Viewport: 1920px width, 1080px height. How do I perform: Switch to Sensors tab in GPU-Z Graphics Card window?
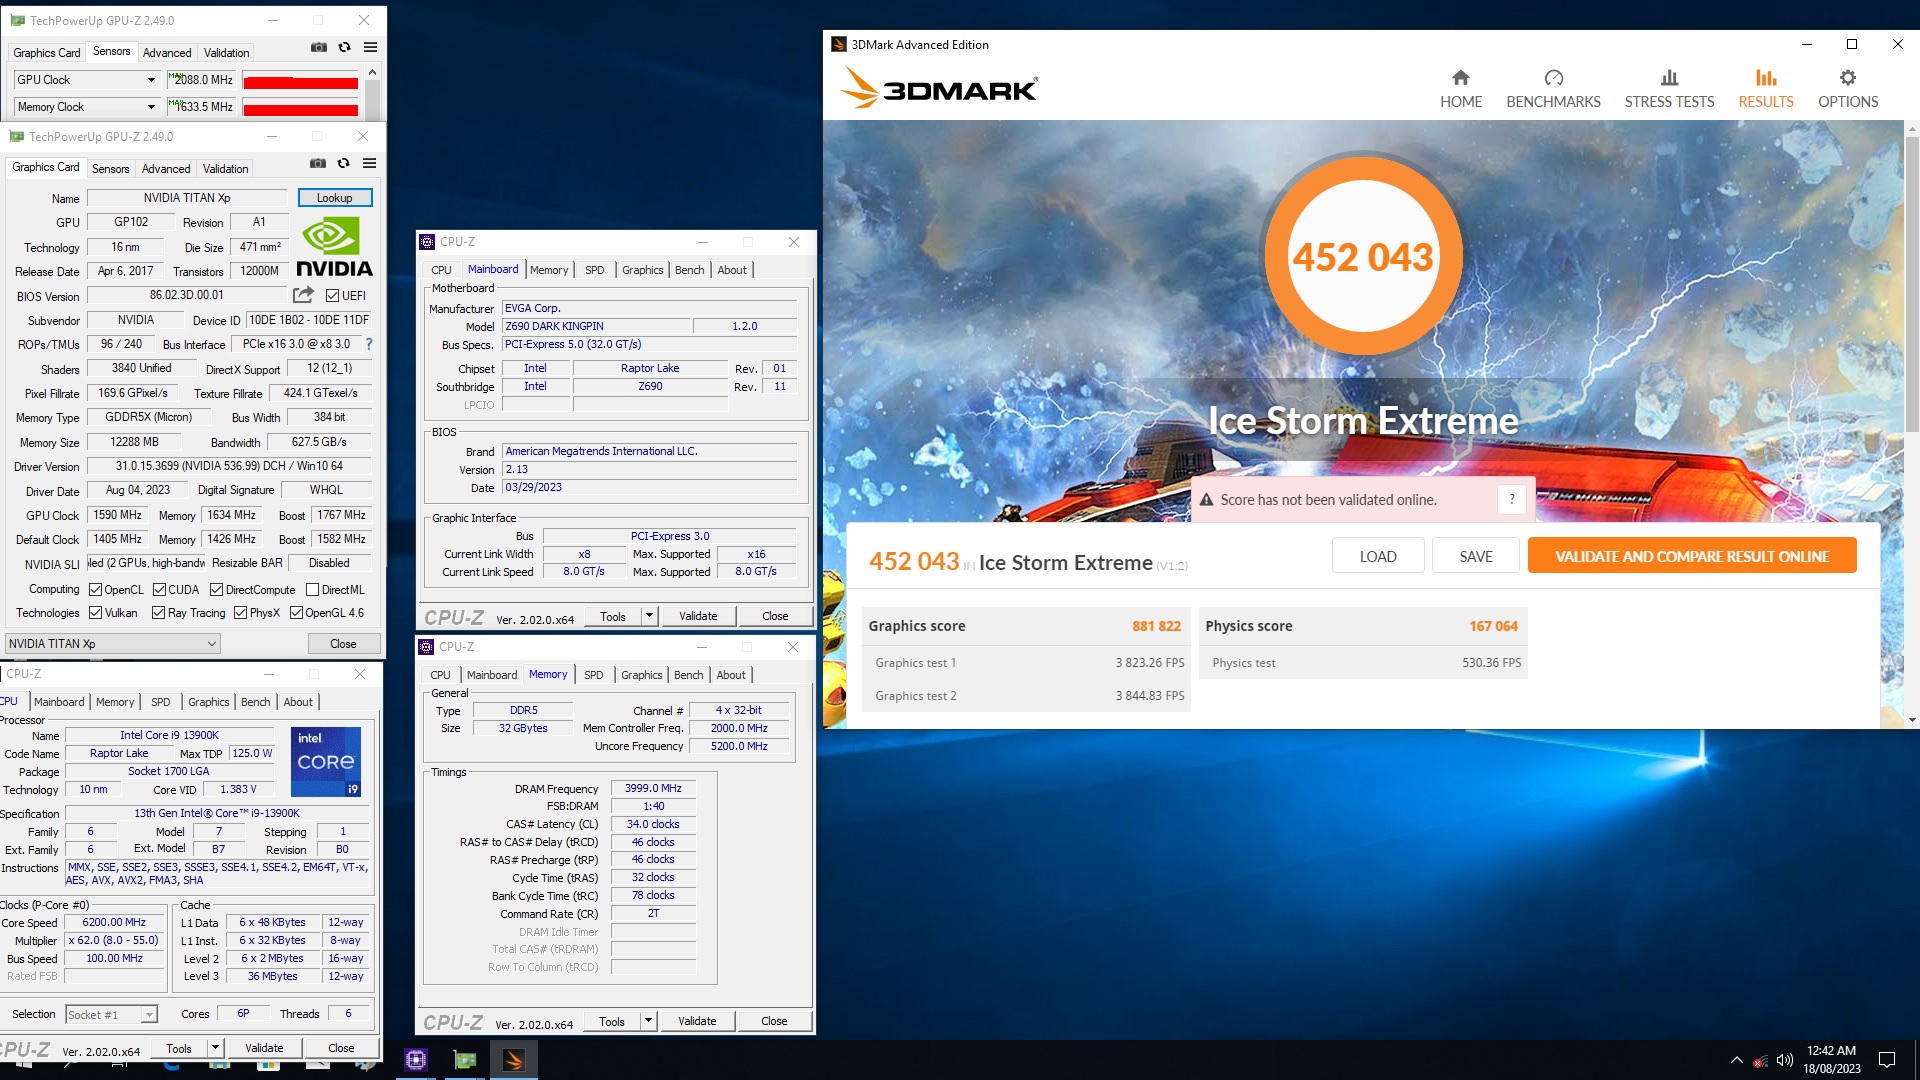click(x=110, y=169)
